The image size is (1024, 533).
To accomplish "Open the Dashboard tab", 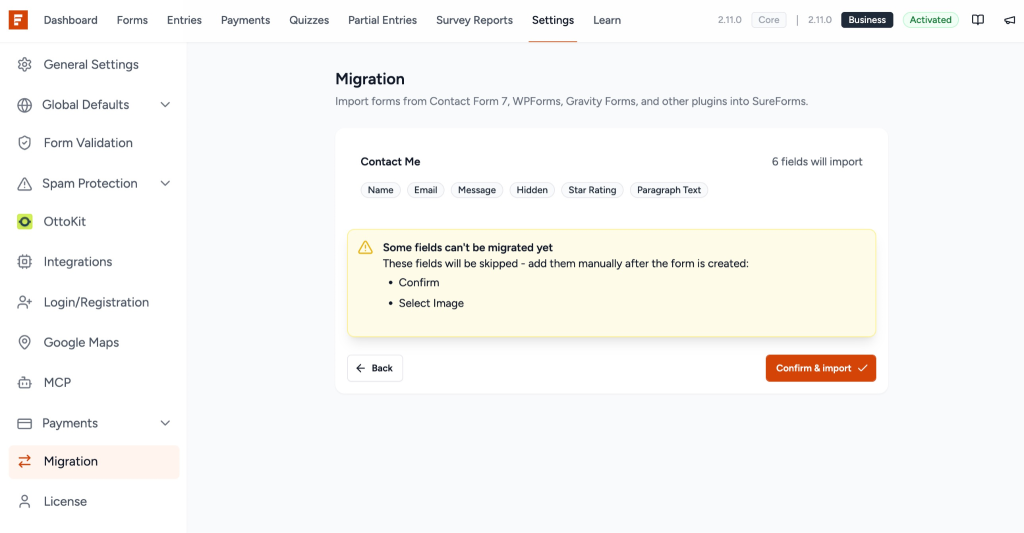I will click(71, 20).
